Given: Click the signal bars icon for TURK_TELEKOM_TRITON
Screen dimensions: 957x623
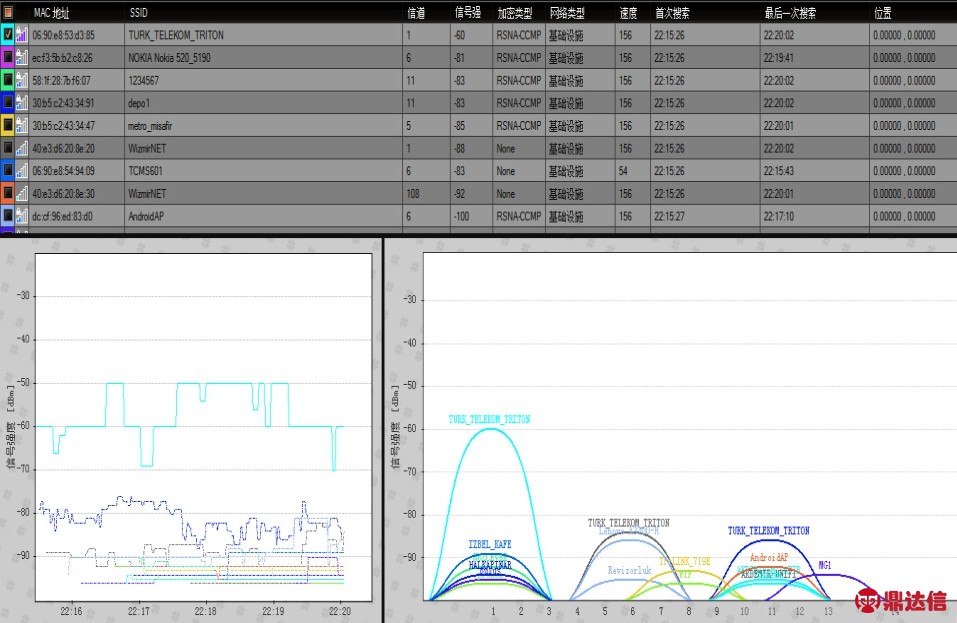Looking at the screenshot, I should pos(22,35).
